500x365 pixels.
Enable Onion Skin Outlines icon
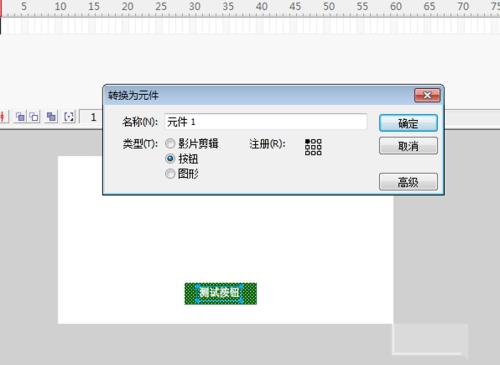click(34, 117)
